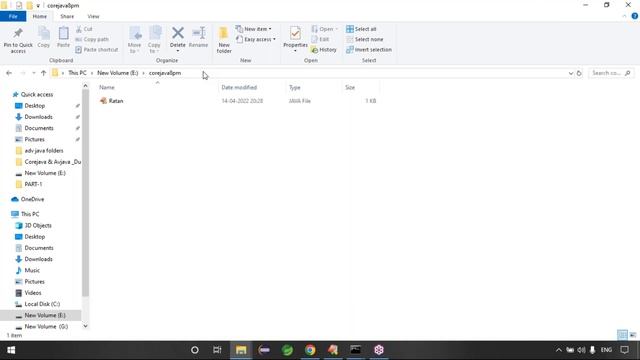Screen dimensions: 640x360
Task: Click the Cortana circle on taskbar
Action: (195, 350)
